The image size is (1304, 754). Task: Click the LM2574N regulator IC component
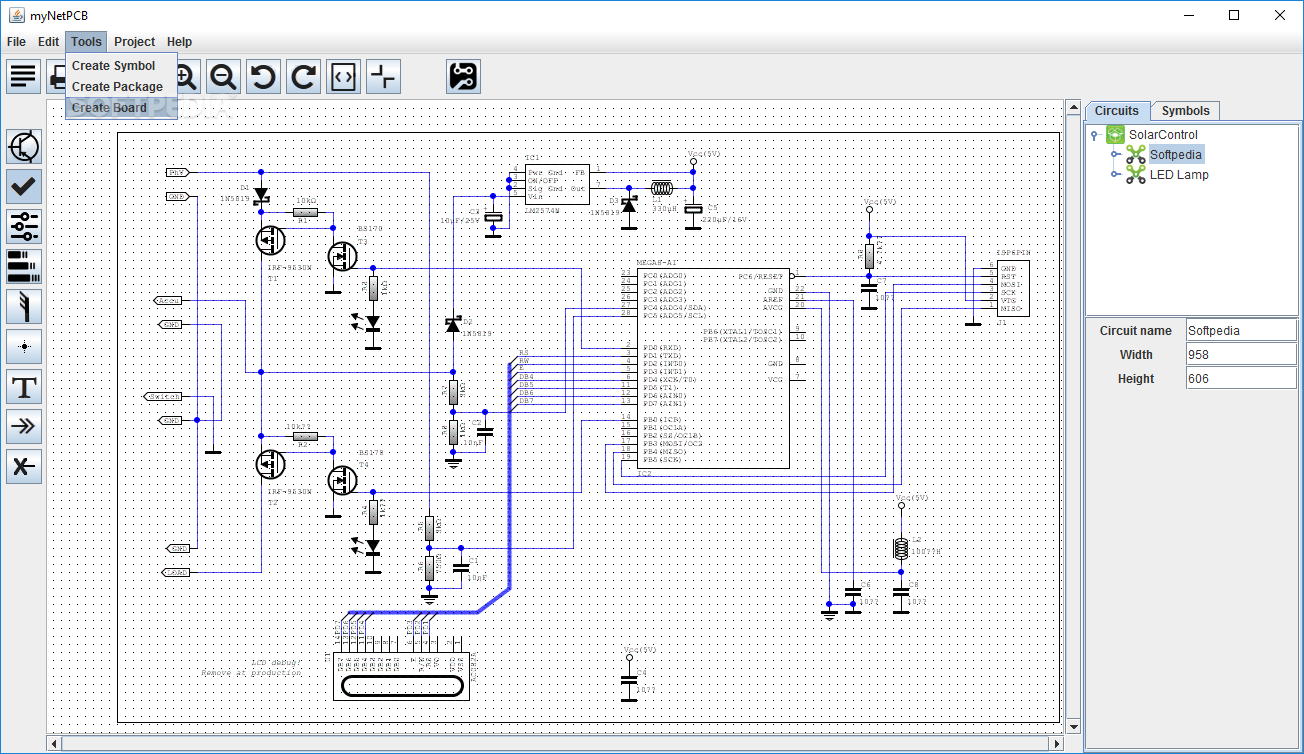coord(557,184)
